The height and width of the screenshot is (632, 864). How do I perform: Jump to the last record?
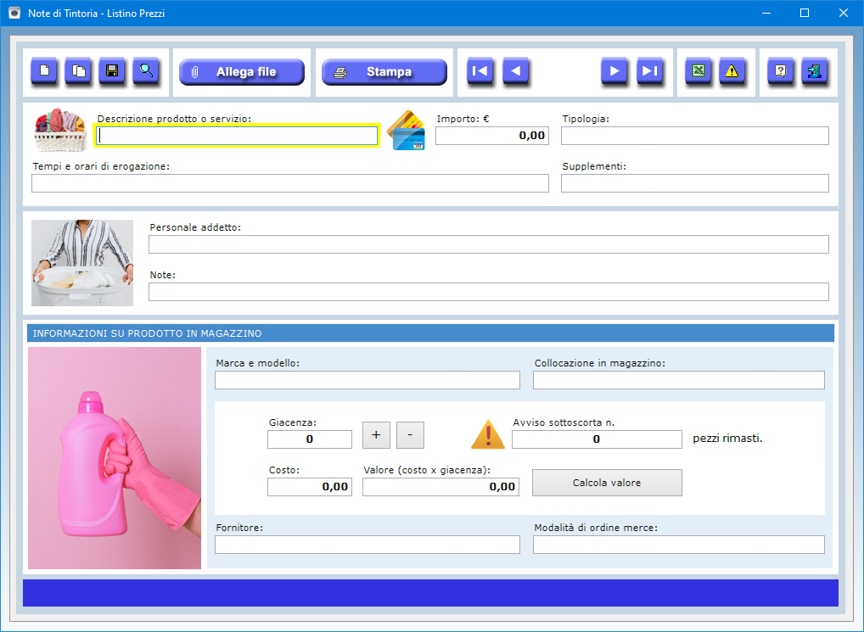pyautogui.click(x=650, y=71)
